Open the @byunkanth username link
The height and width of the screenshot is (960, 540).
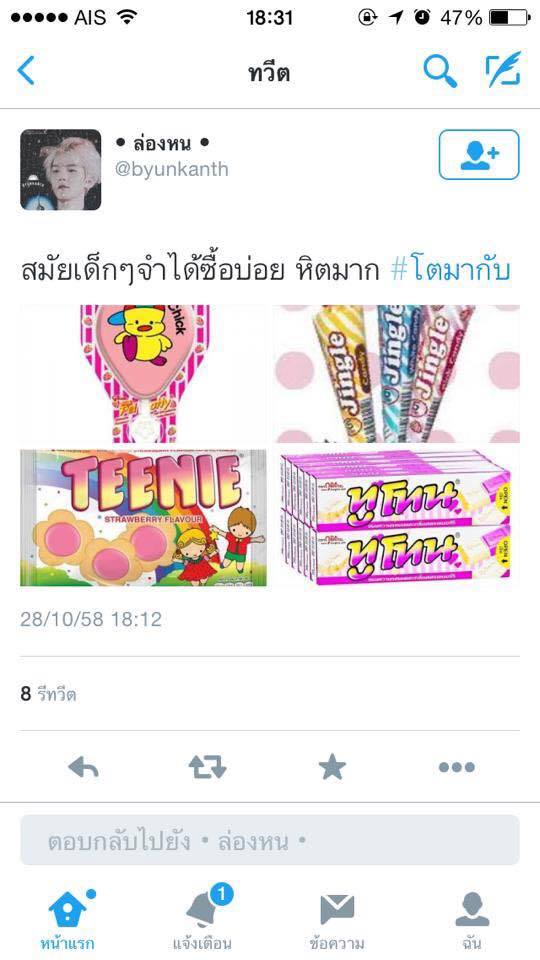point(171,169)
